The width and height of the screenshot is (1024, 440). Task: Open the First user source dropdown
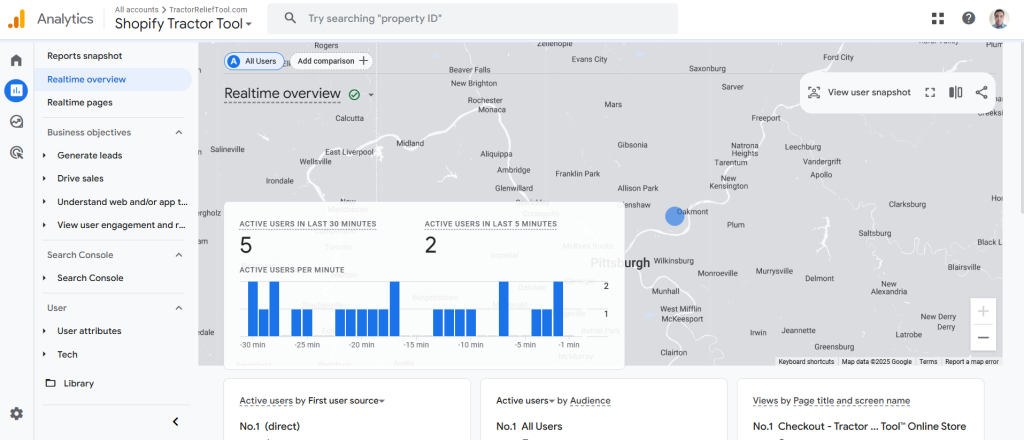[x=346, y=401]
